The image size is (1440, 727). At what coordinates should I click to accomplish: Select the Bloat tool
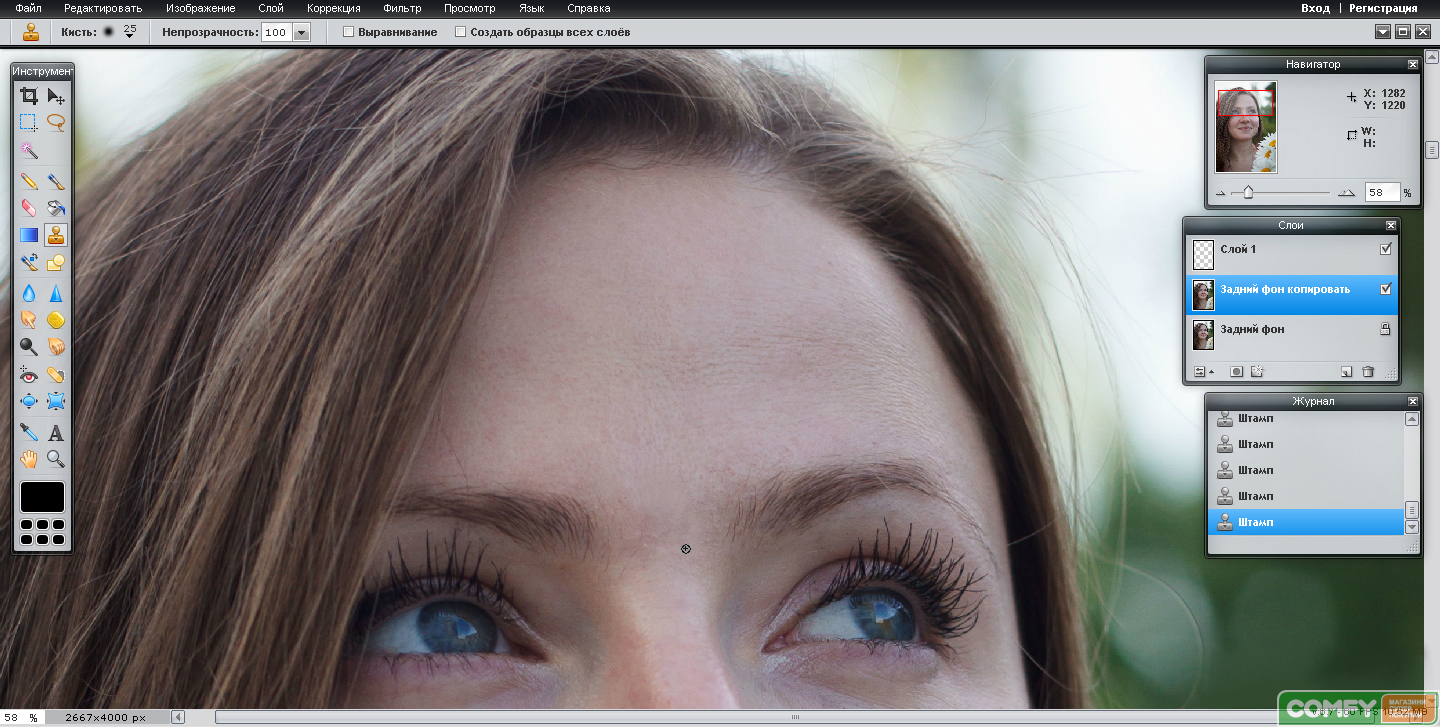tap(29, 402)
